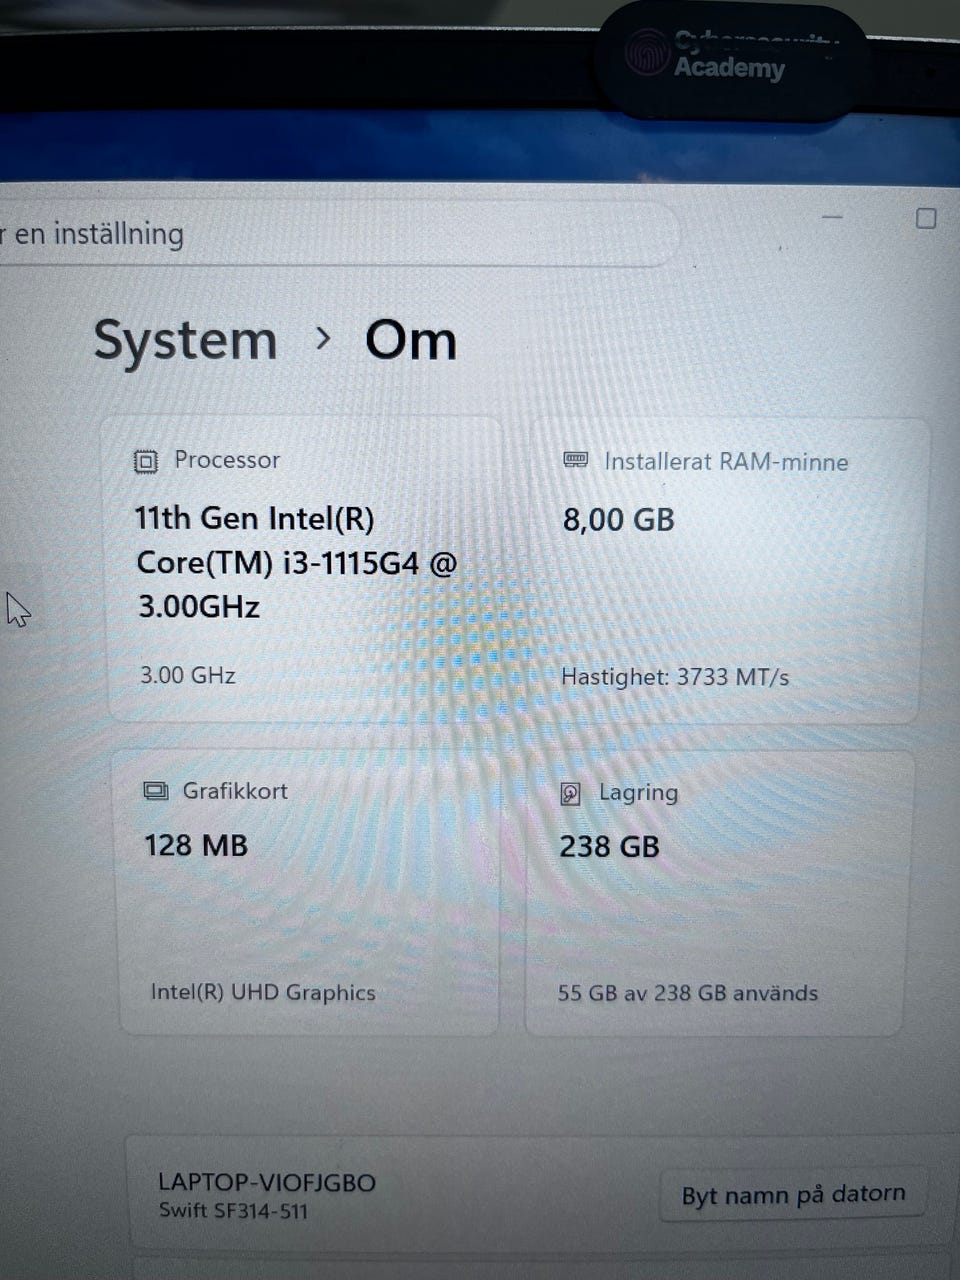Rename the PC with Byt namn på datorn
This screenshot has height=1280, width=960.
[793, 1194]
